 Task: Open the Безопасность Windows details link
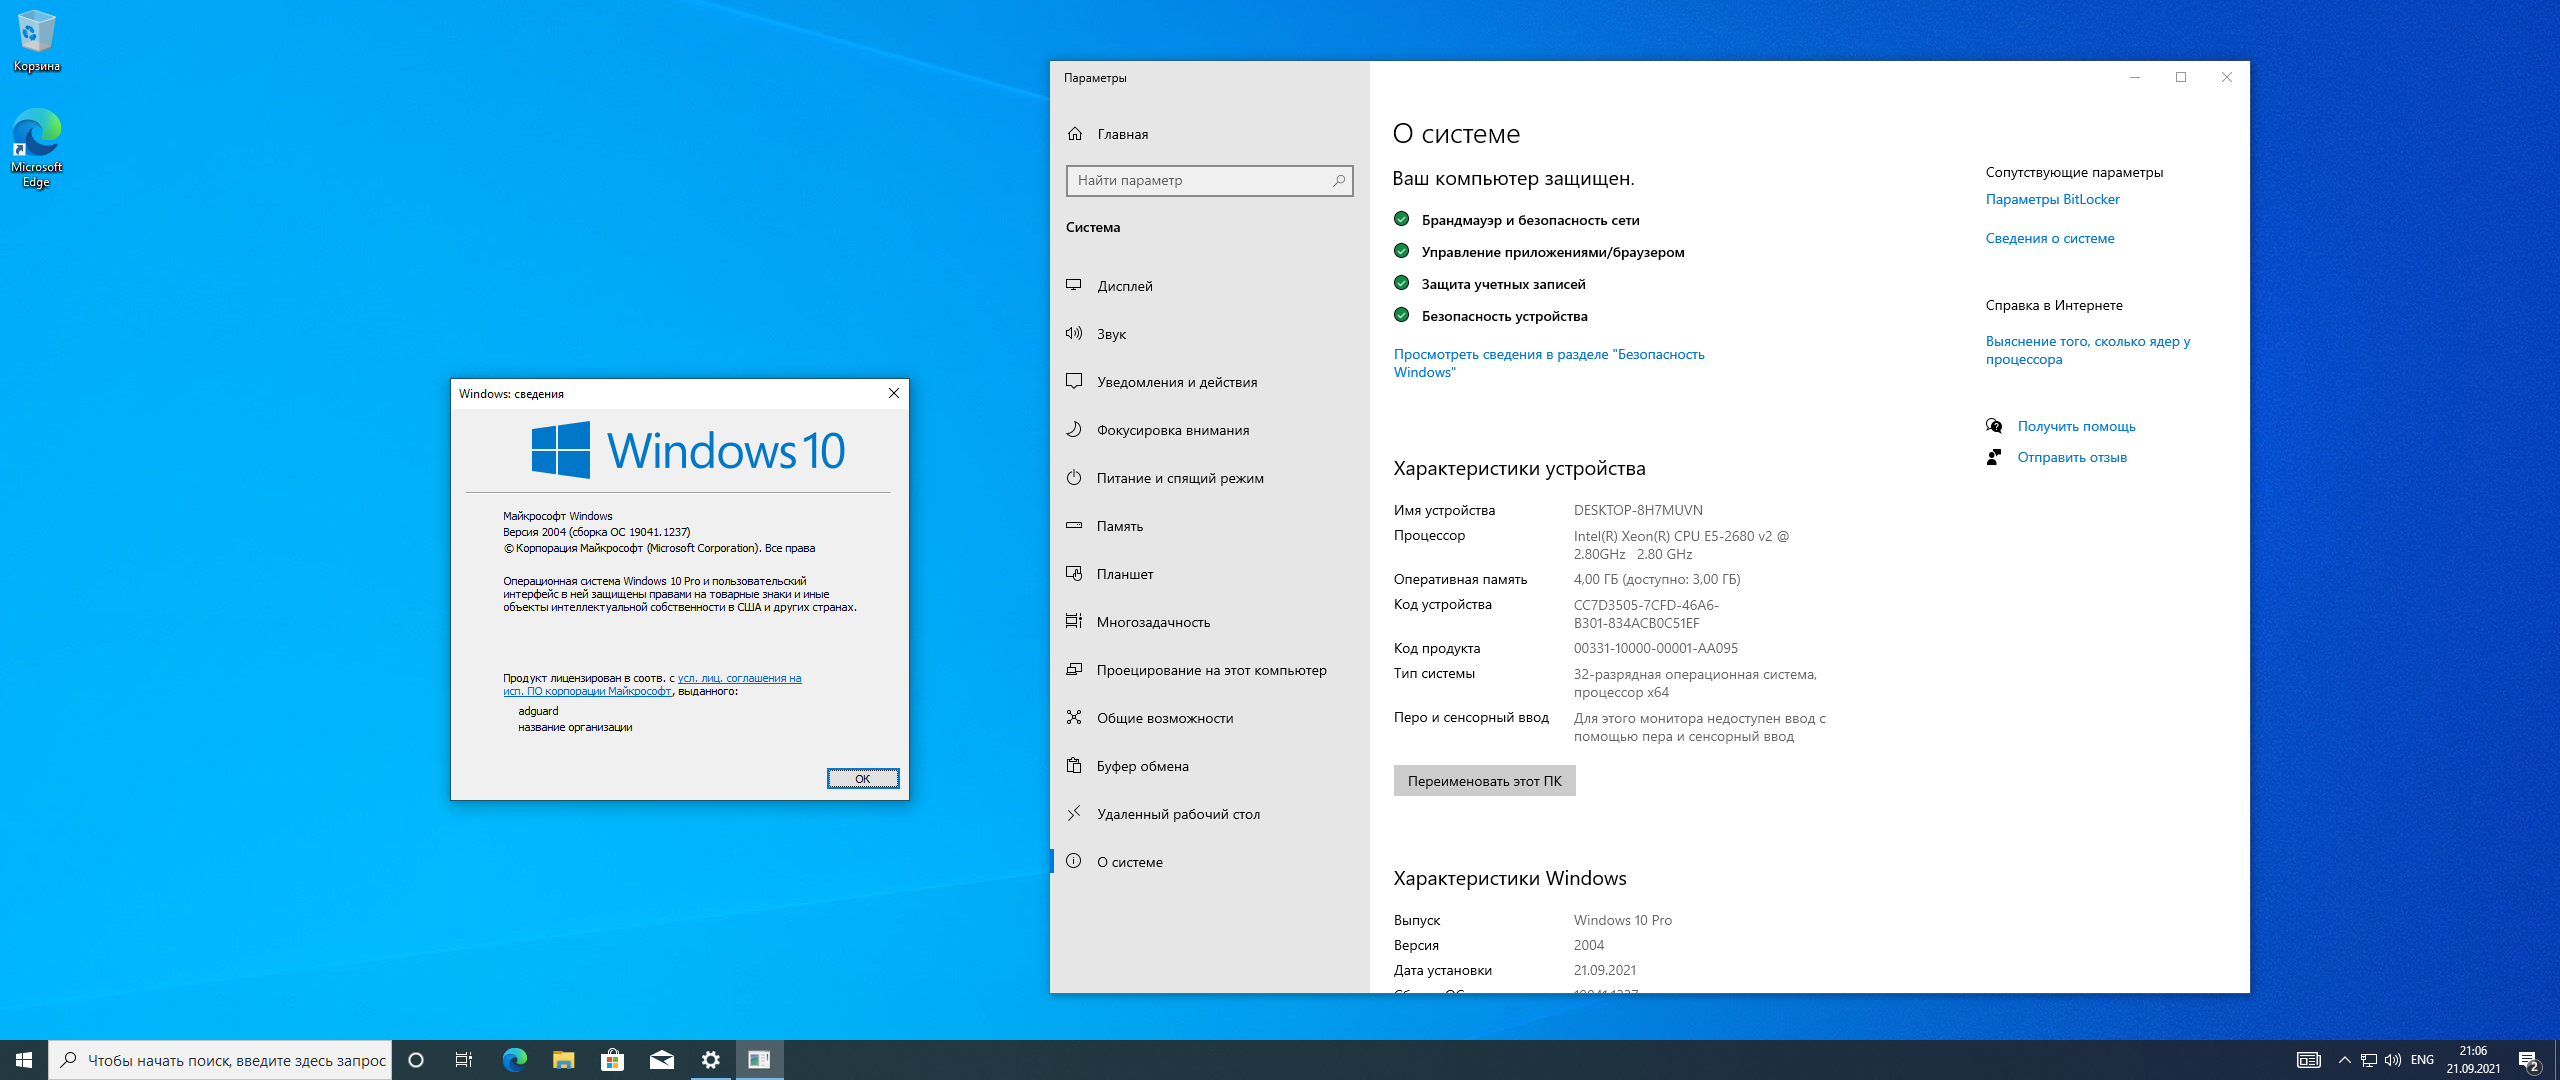tap(1549, 363)
